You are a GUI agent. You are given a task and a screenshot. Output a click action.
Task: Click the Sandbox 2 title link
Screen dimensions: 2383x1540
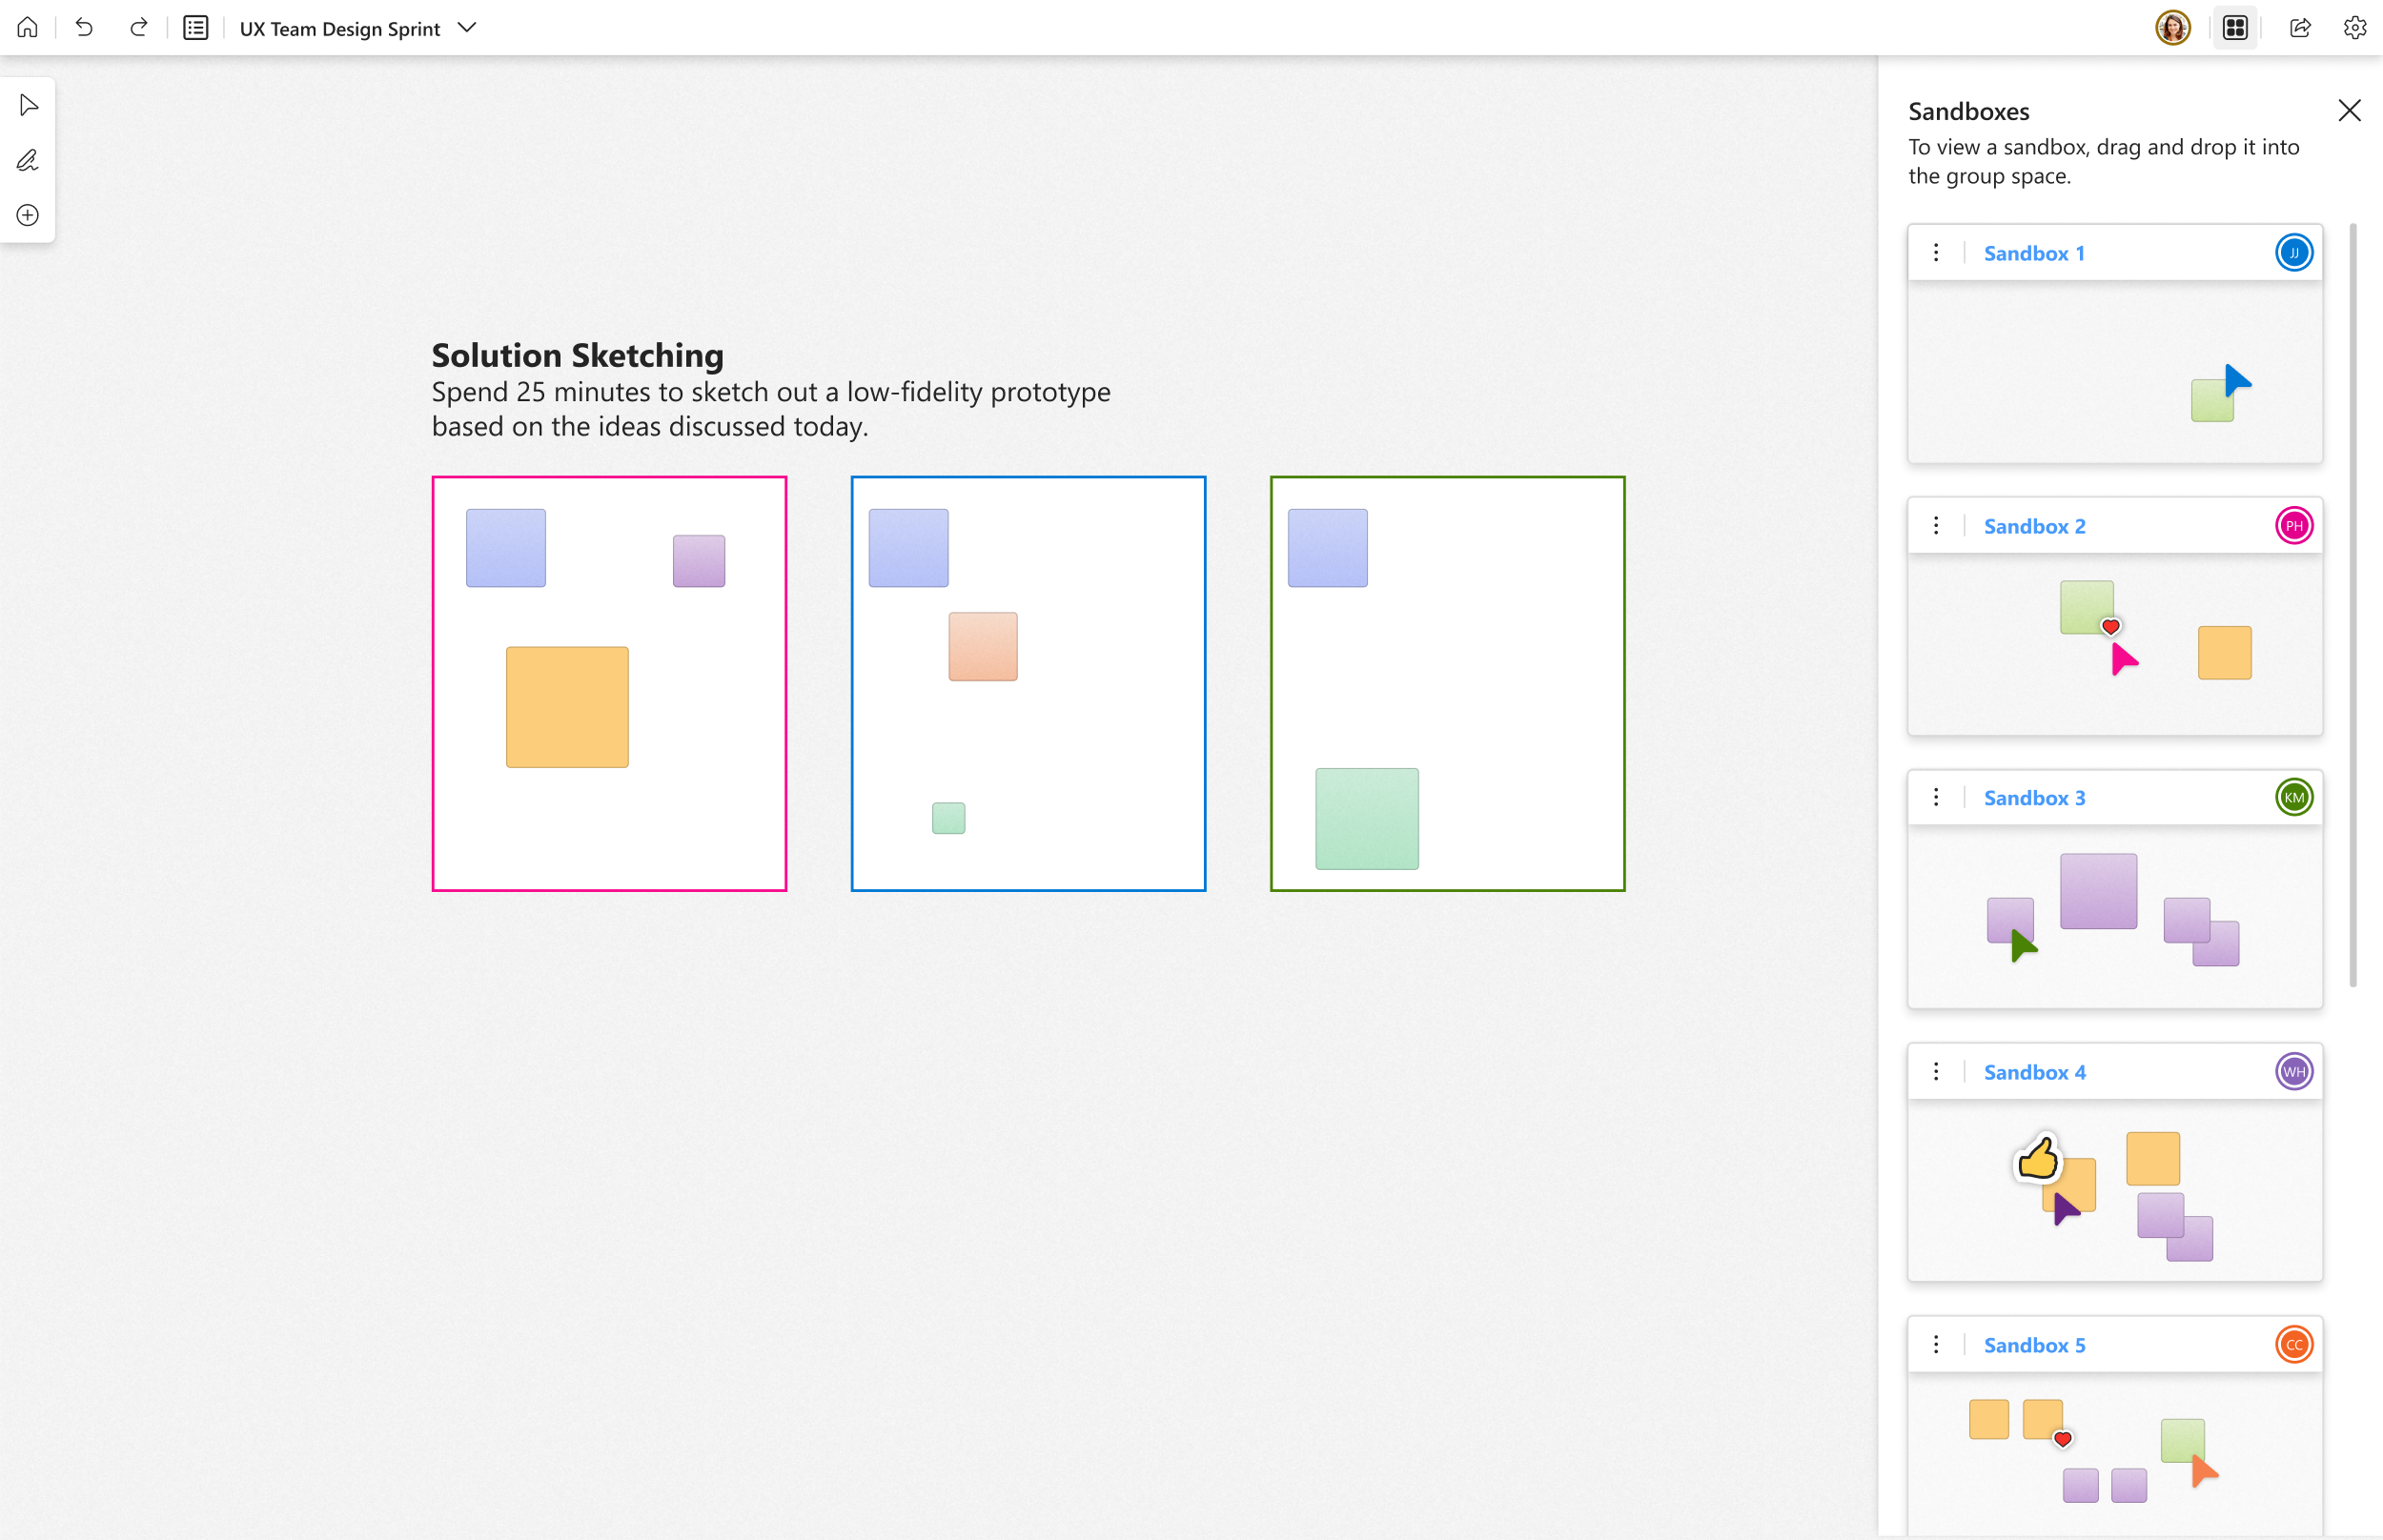[2034, 526]
